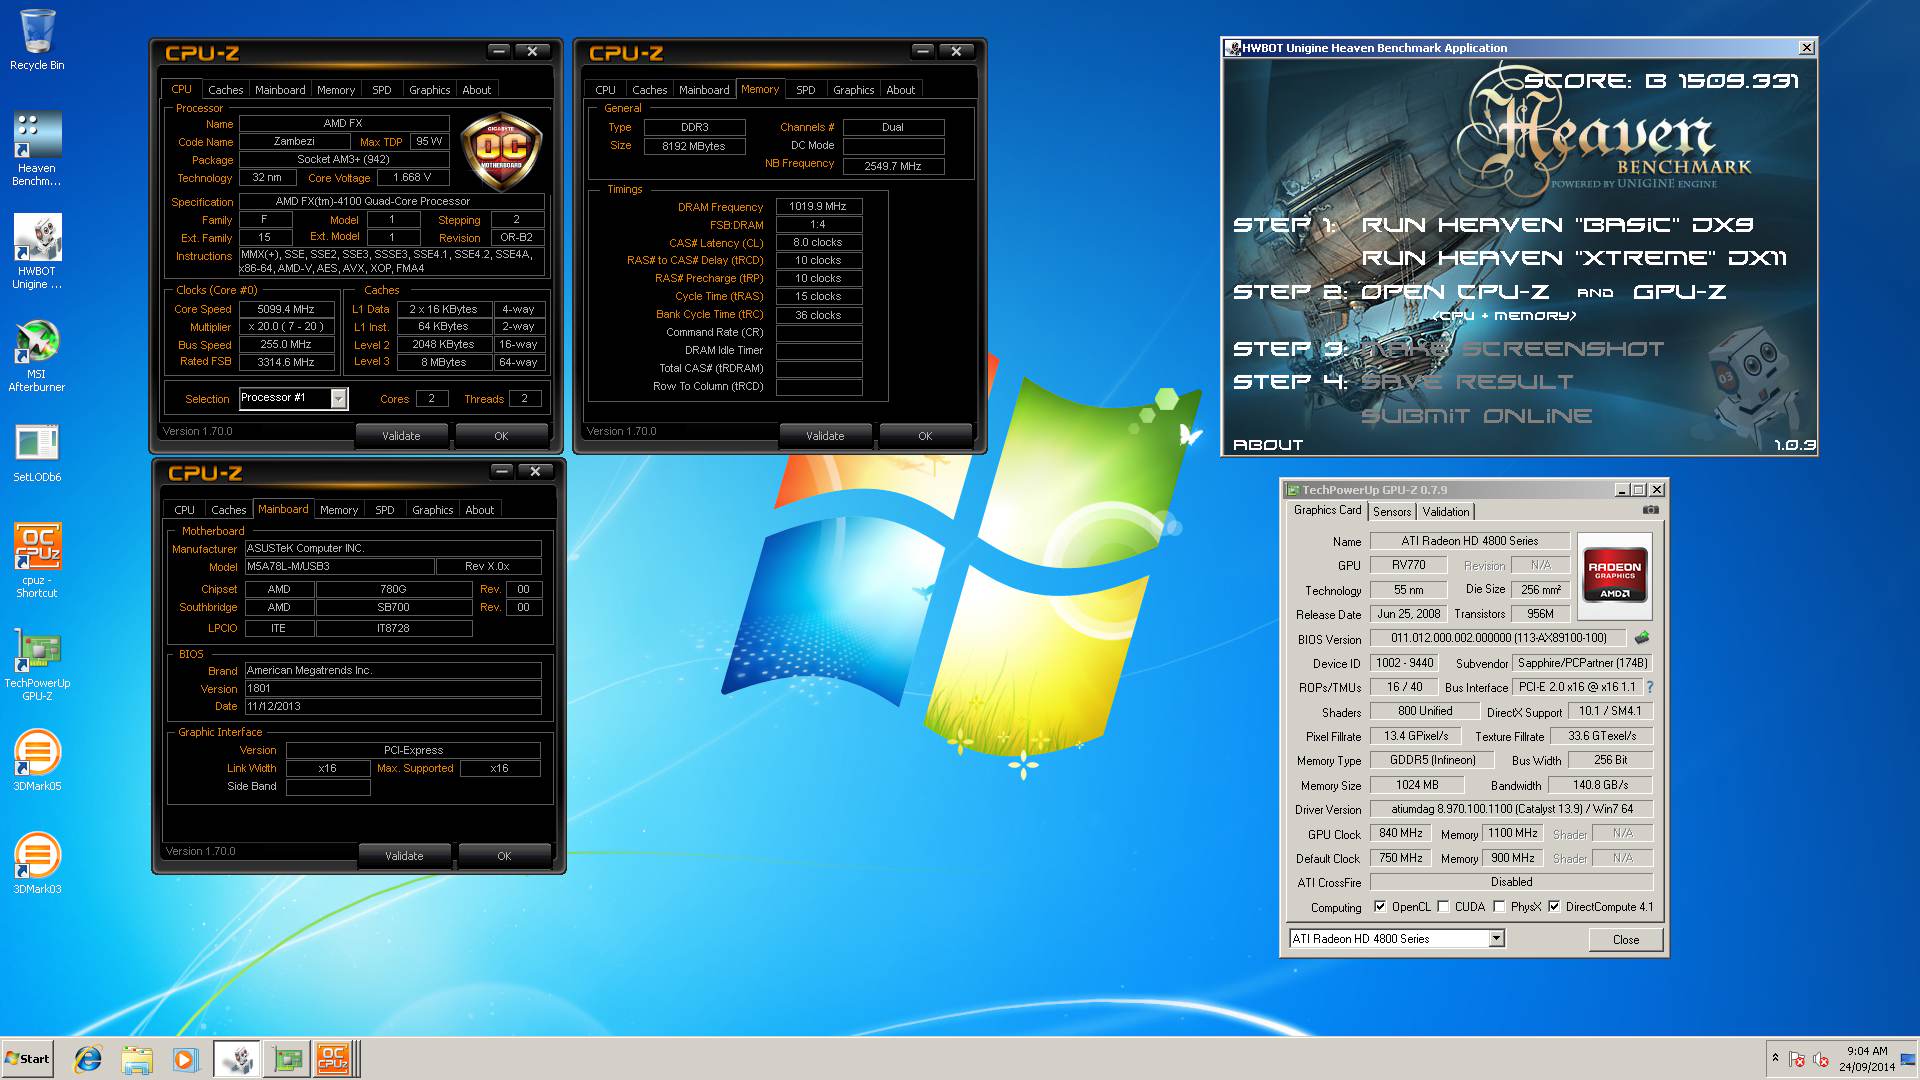Image resolution: width=1920 pixels, height=1080 pixels.
Task: Click About in HWBOT Heaven window
Action: (1268, 445)
